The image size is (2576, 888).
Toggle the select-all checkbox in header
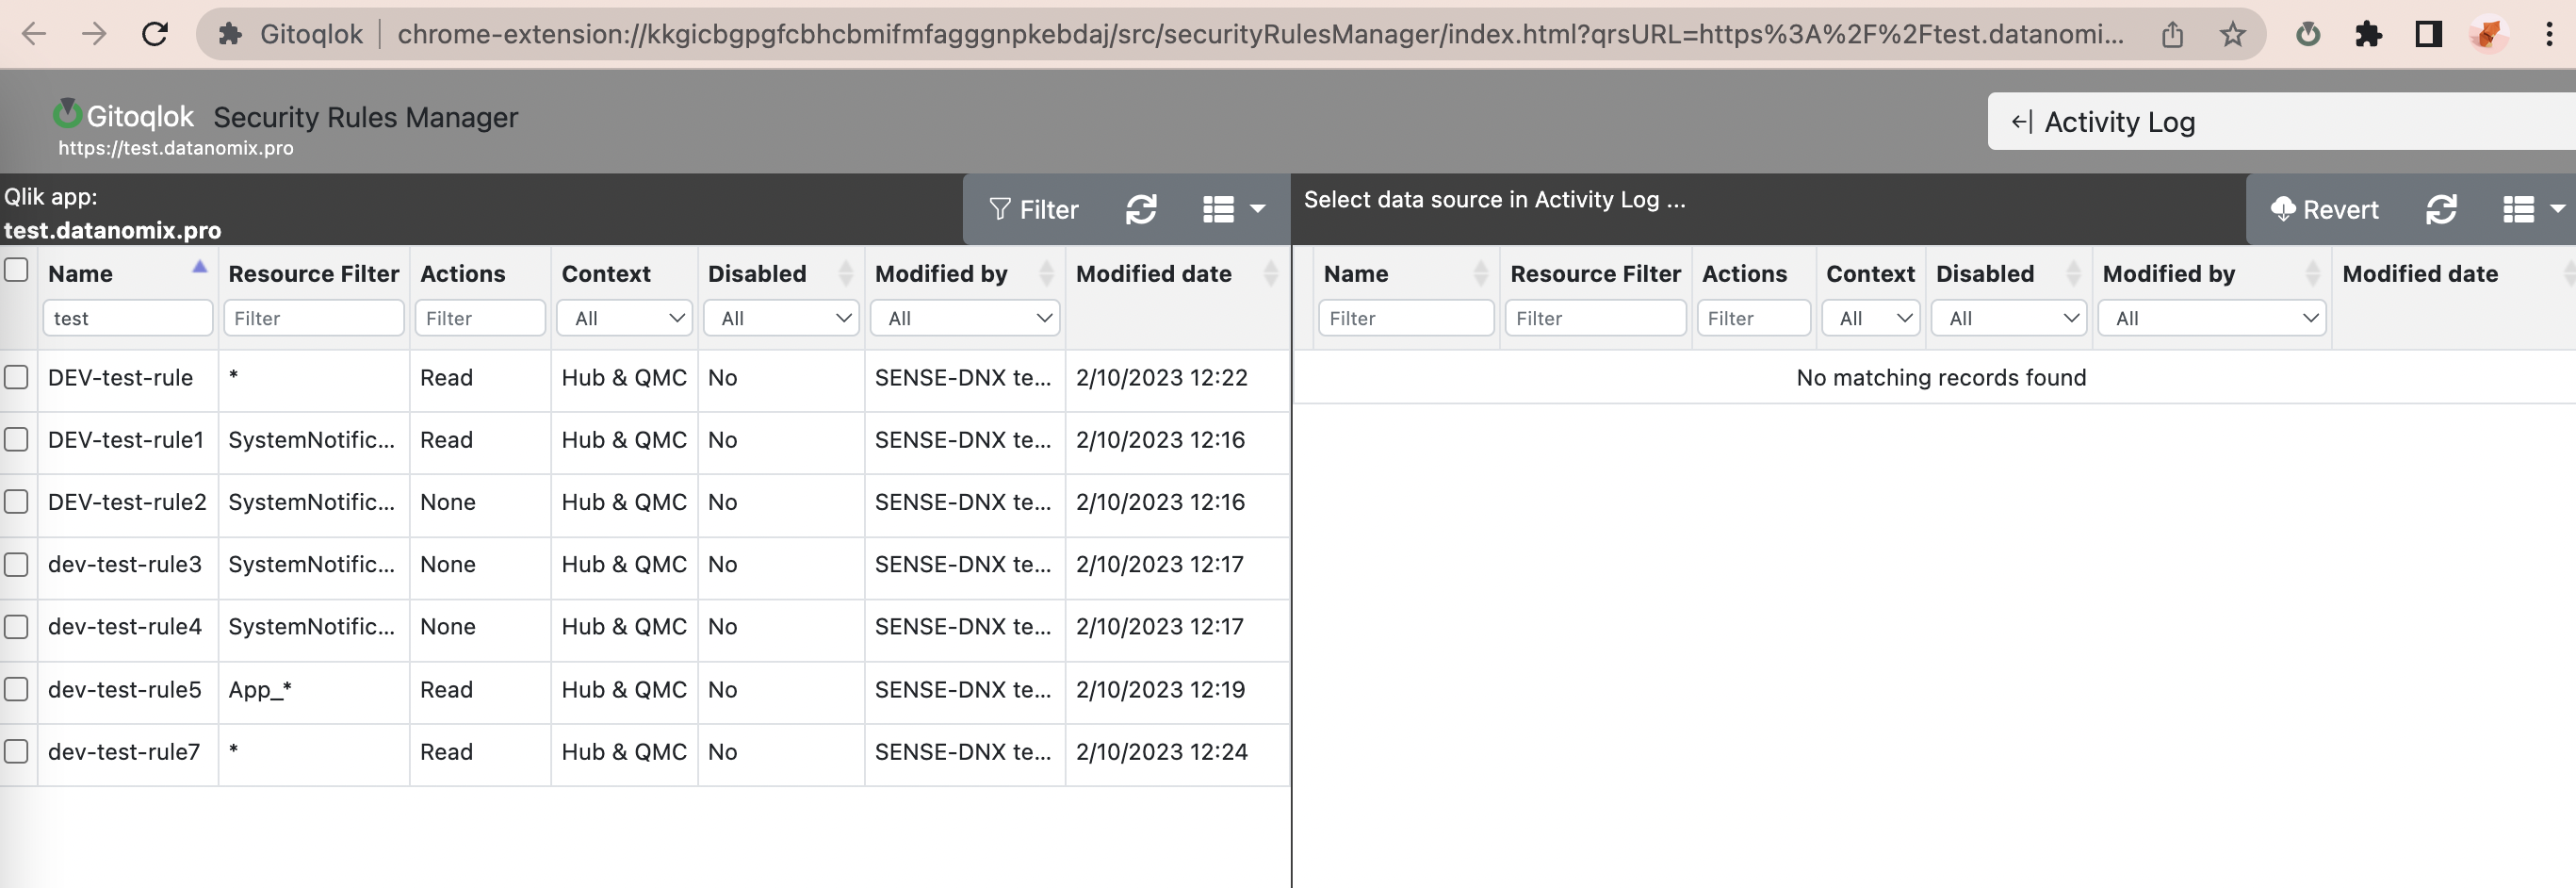tap(16, 269)
